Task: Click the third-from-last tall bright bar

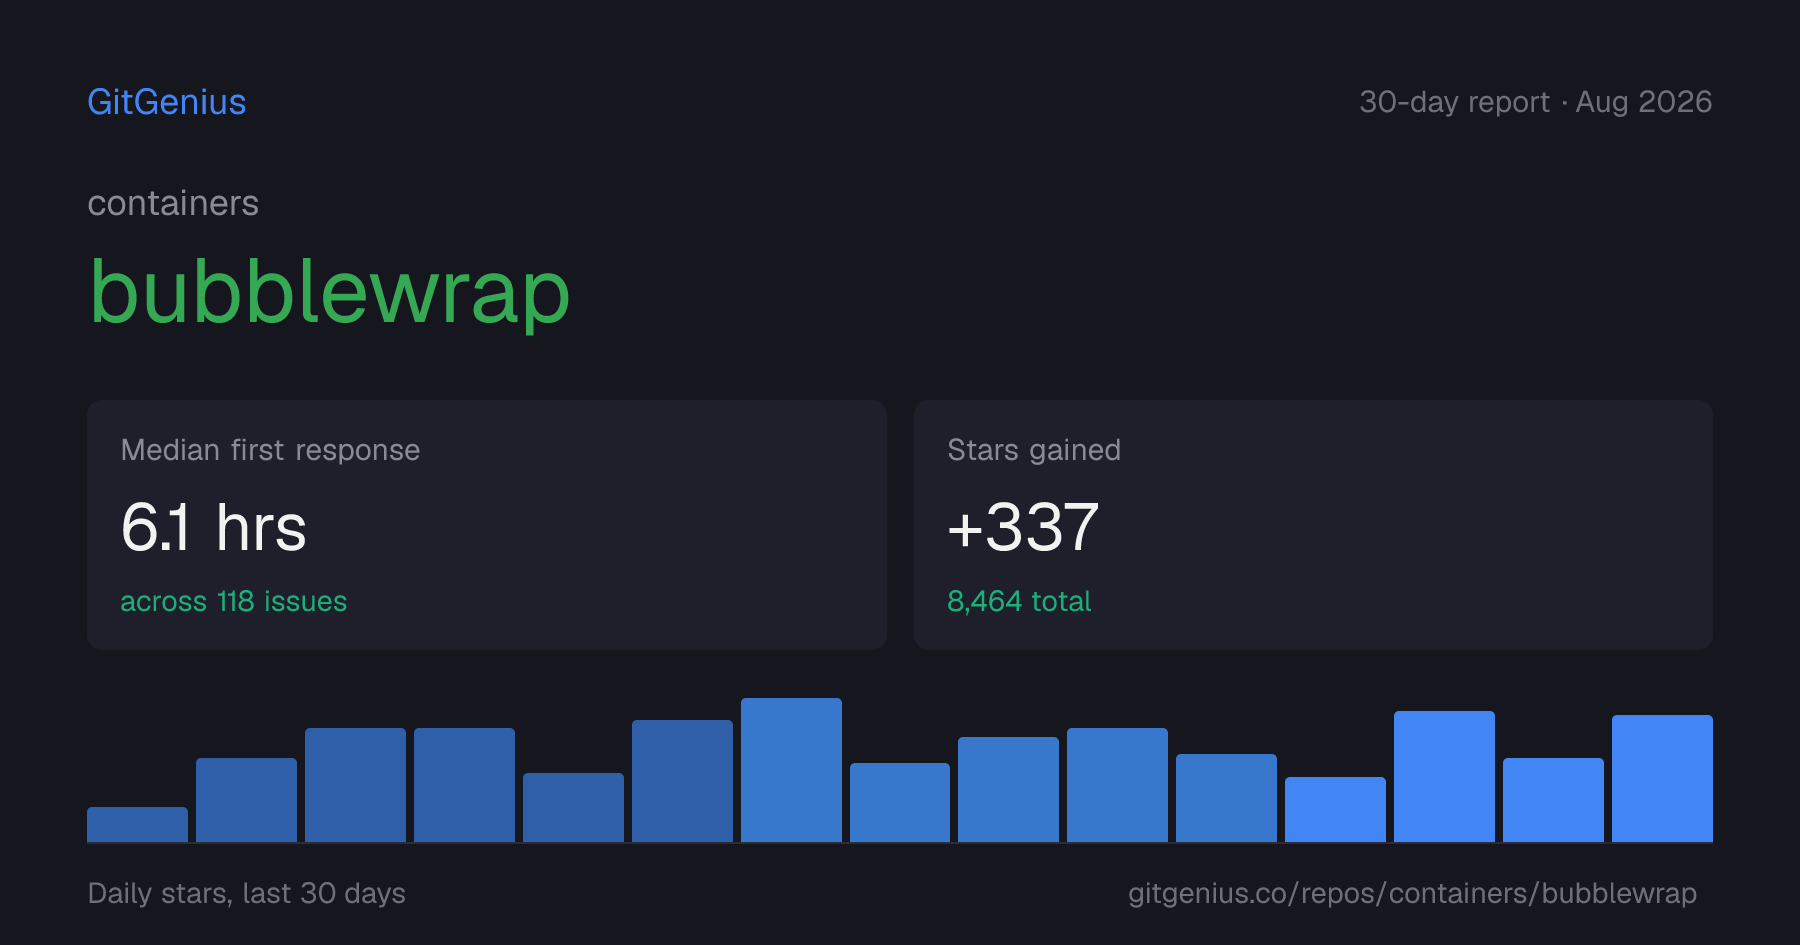Action: (1444, 776)
